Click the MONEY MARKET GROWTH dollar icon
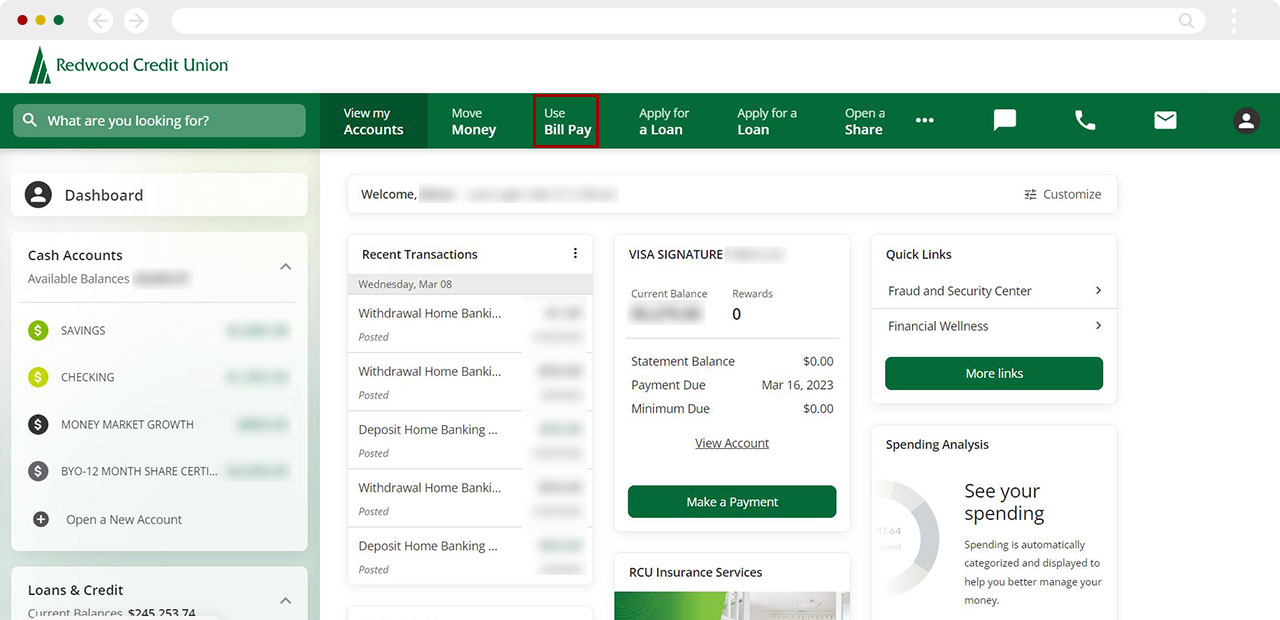 click(38, 424)
